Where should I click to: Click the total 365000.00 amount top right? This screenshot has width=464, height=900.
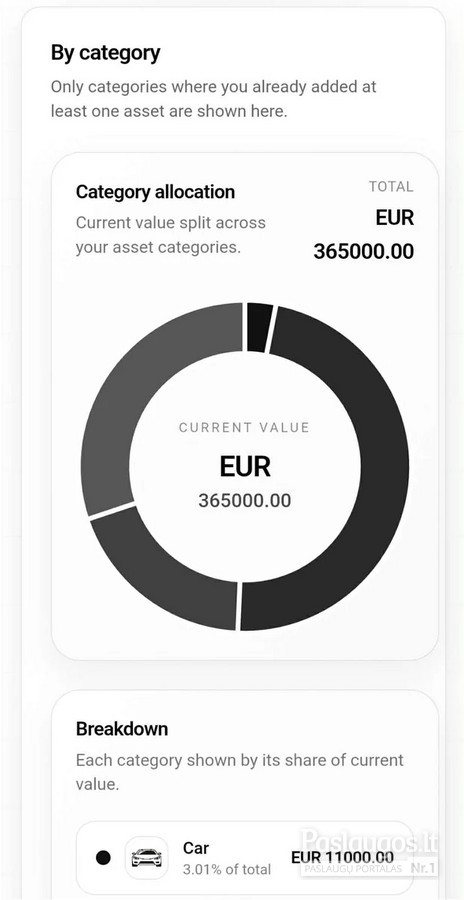click(364, 251)
